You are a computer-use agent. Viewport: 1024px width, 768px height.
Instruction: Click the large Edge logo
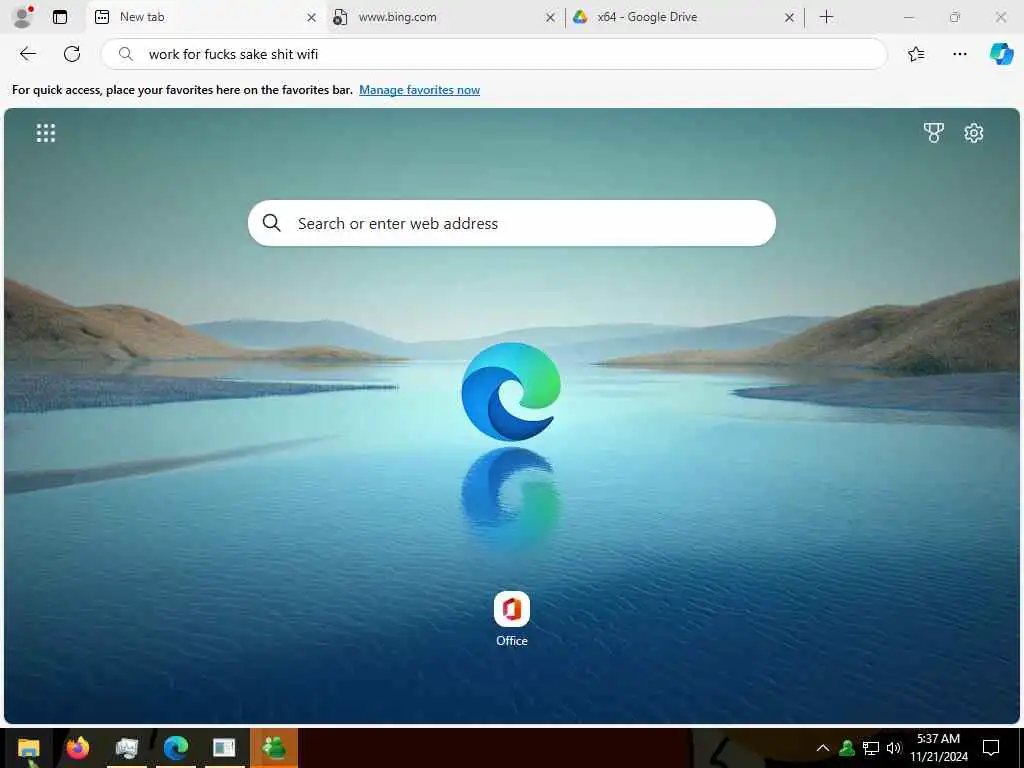click(x=511, y=391)
